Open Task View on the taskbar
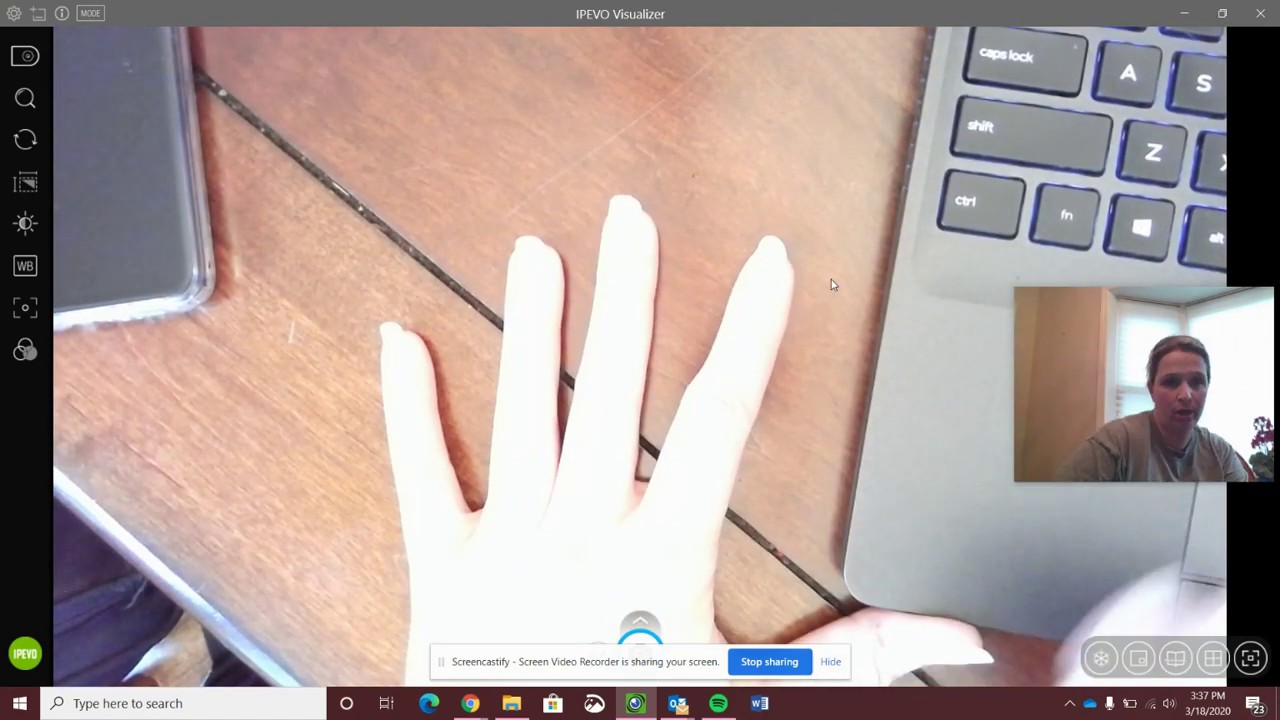 pyautogui.click(x=386, y=703)
